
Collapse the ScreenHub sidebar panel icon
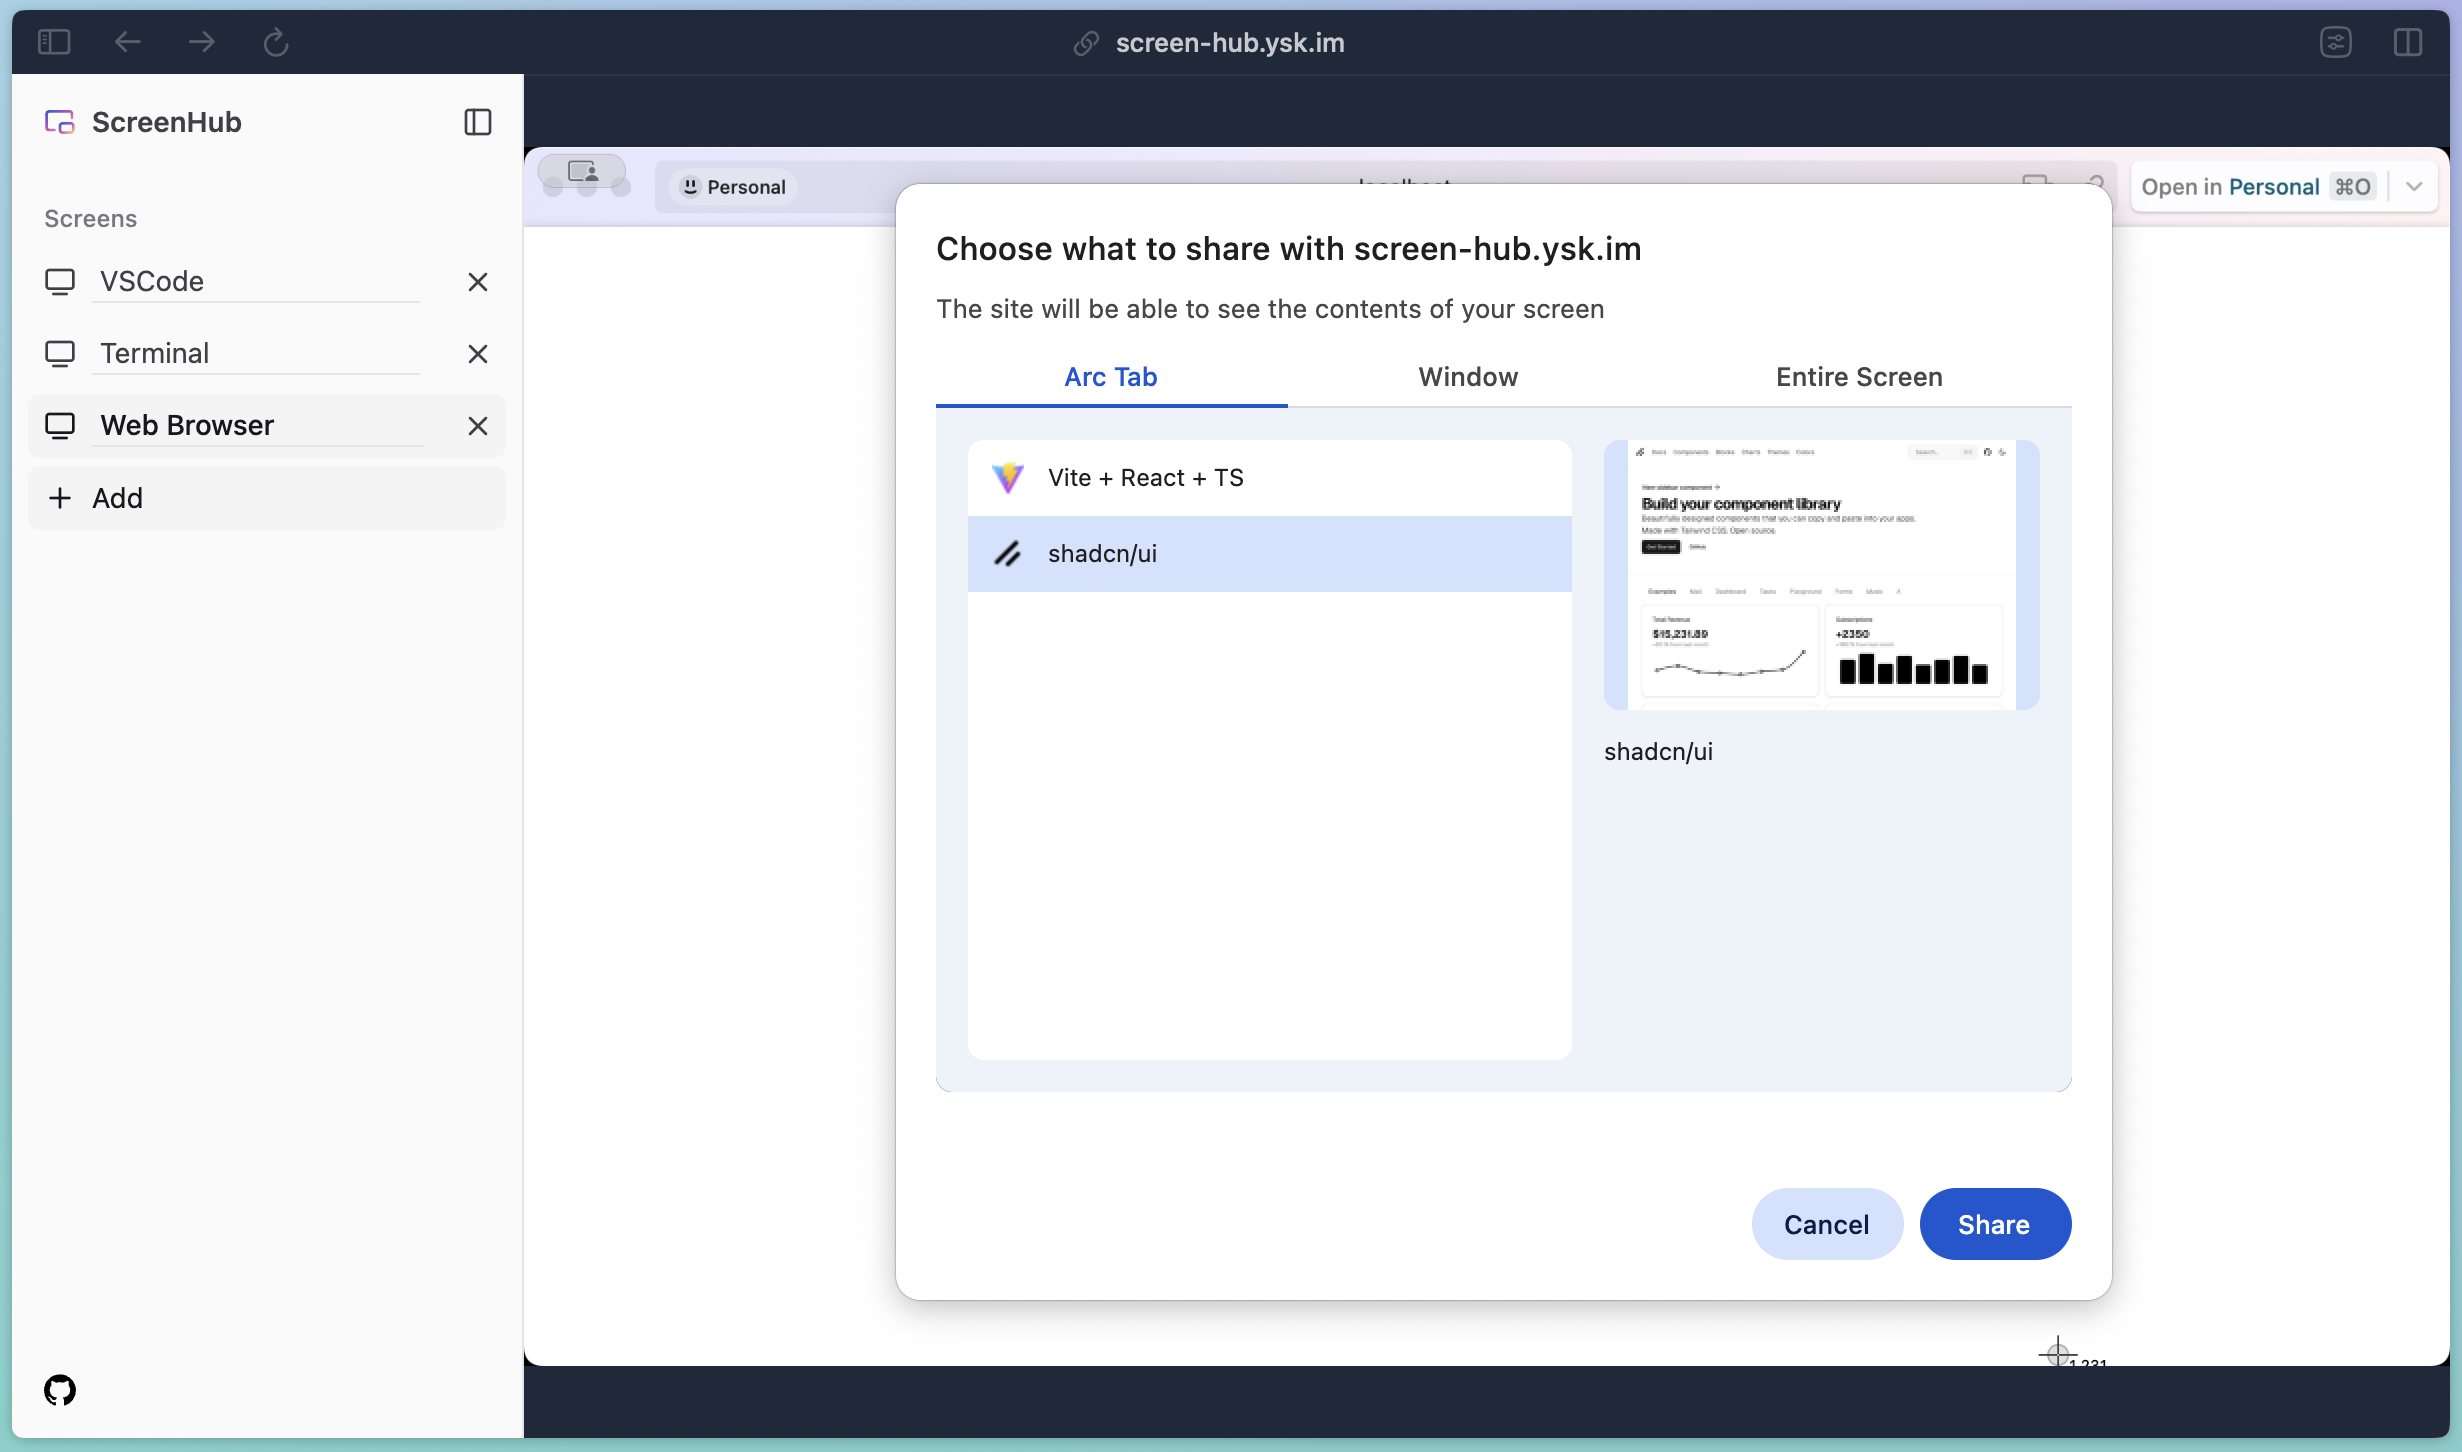478,122
